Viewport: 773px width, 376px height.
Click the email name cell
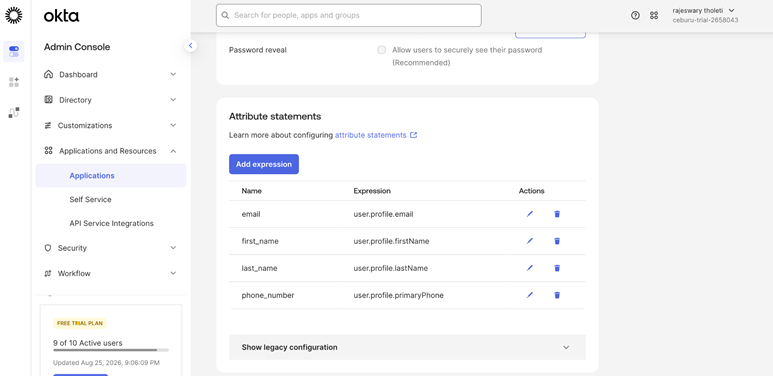tap(251, 214)
